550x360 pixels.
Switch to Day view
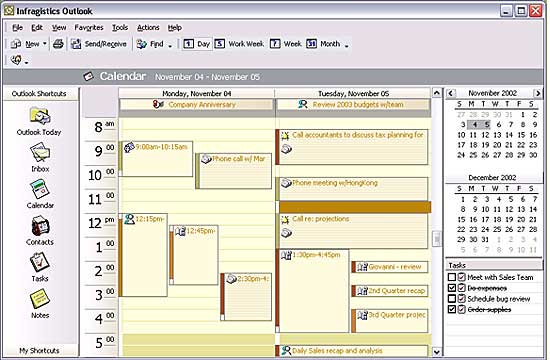(x=197, y=44)
